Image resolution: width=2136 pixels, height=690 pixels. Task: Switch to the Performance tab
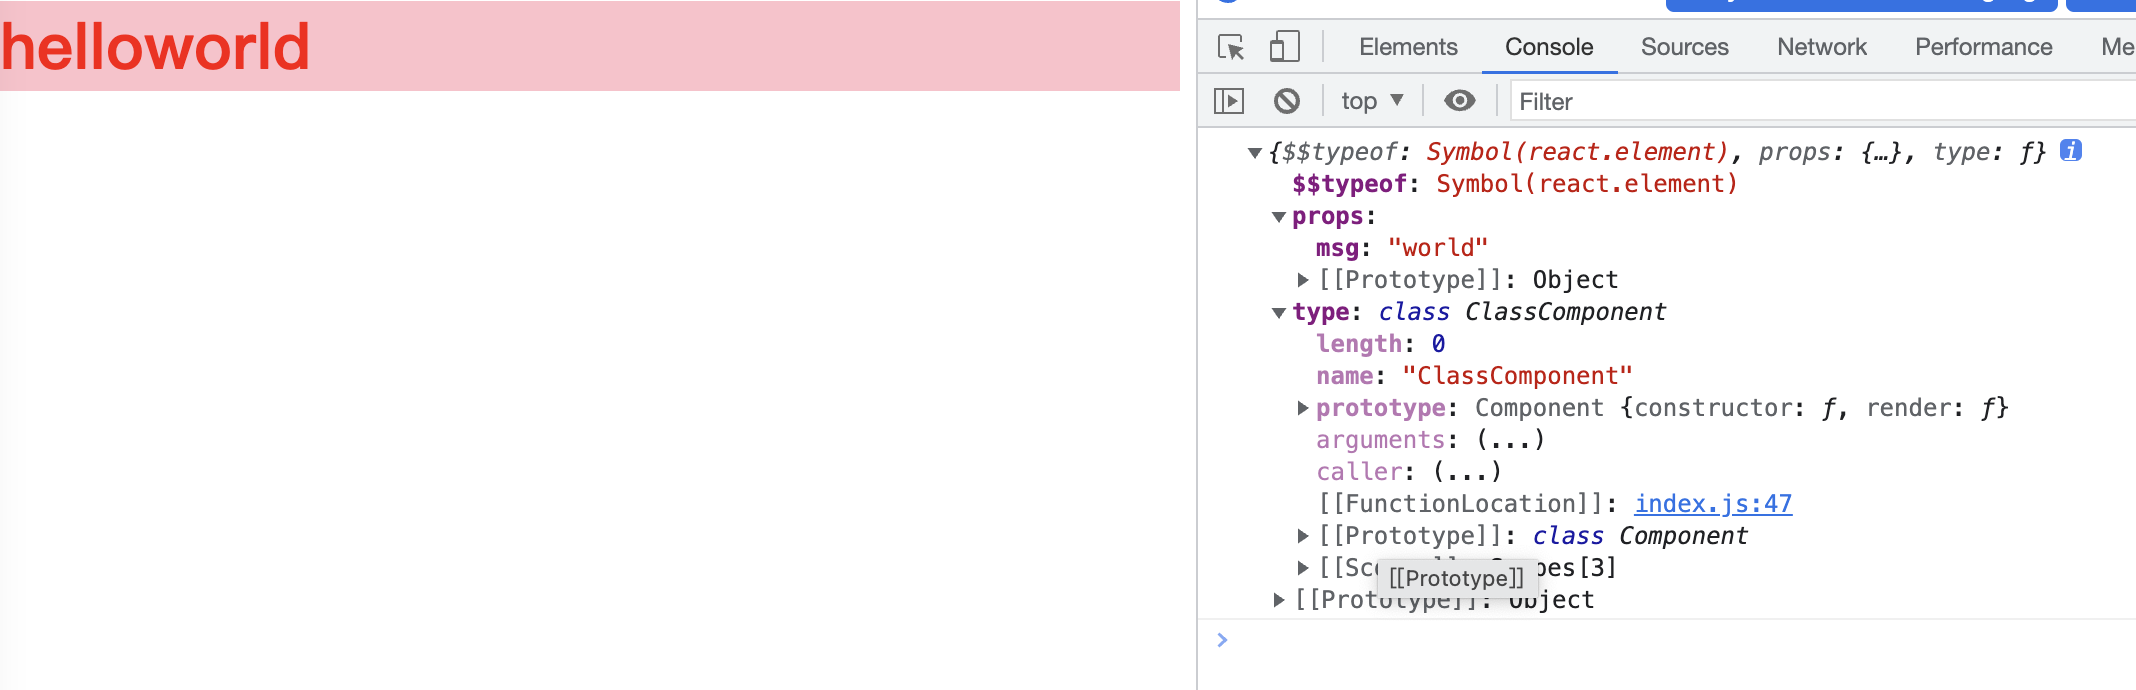click(x=1984, y=47)
